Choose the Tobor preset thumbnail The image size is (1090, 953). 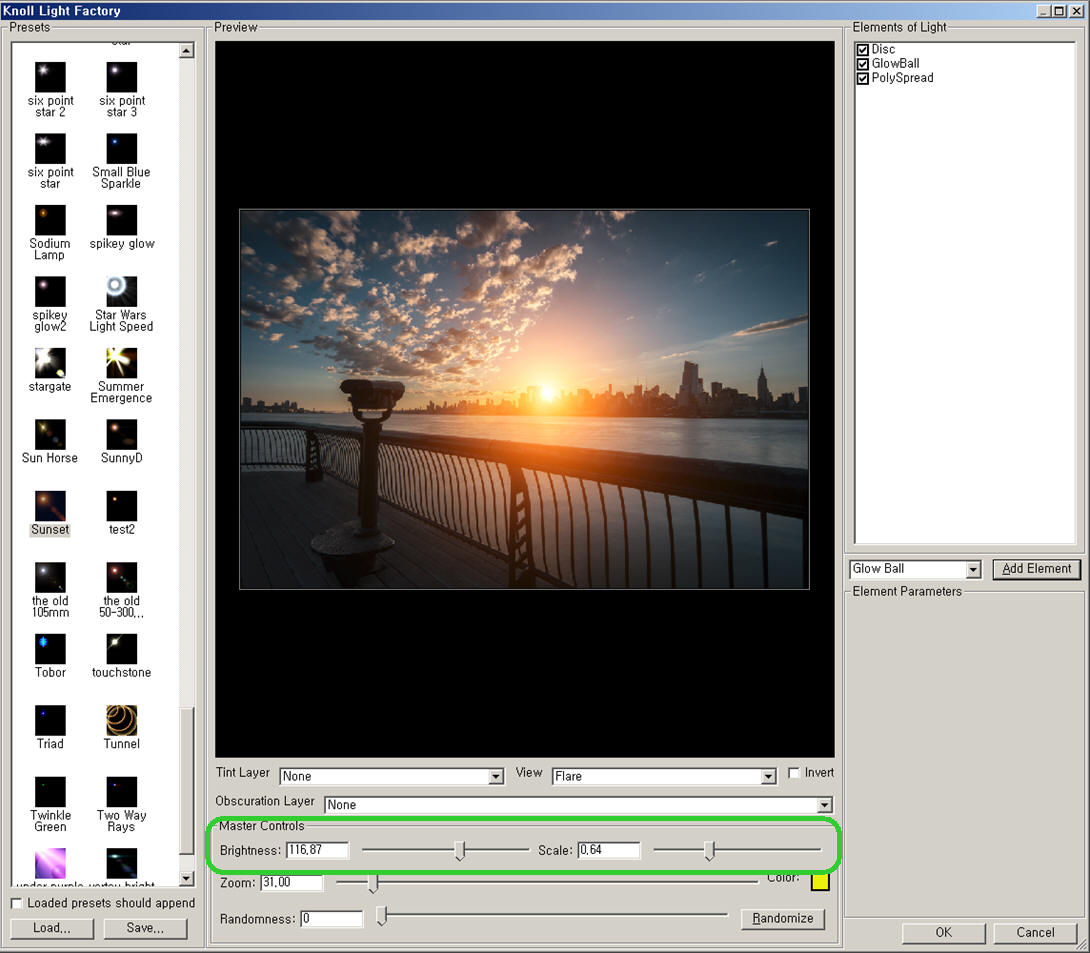point(50,649)
